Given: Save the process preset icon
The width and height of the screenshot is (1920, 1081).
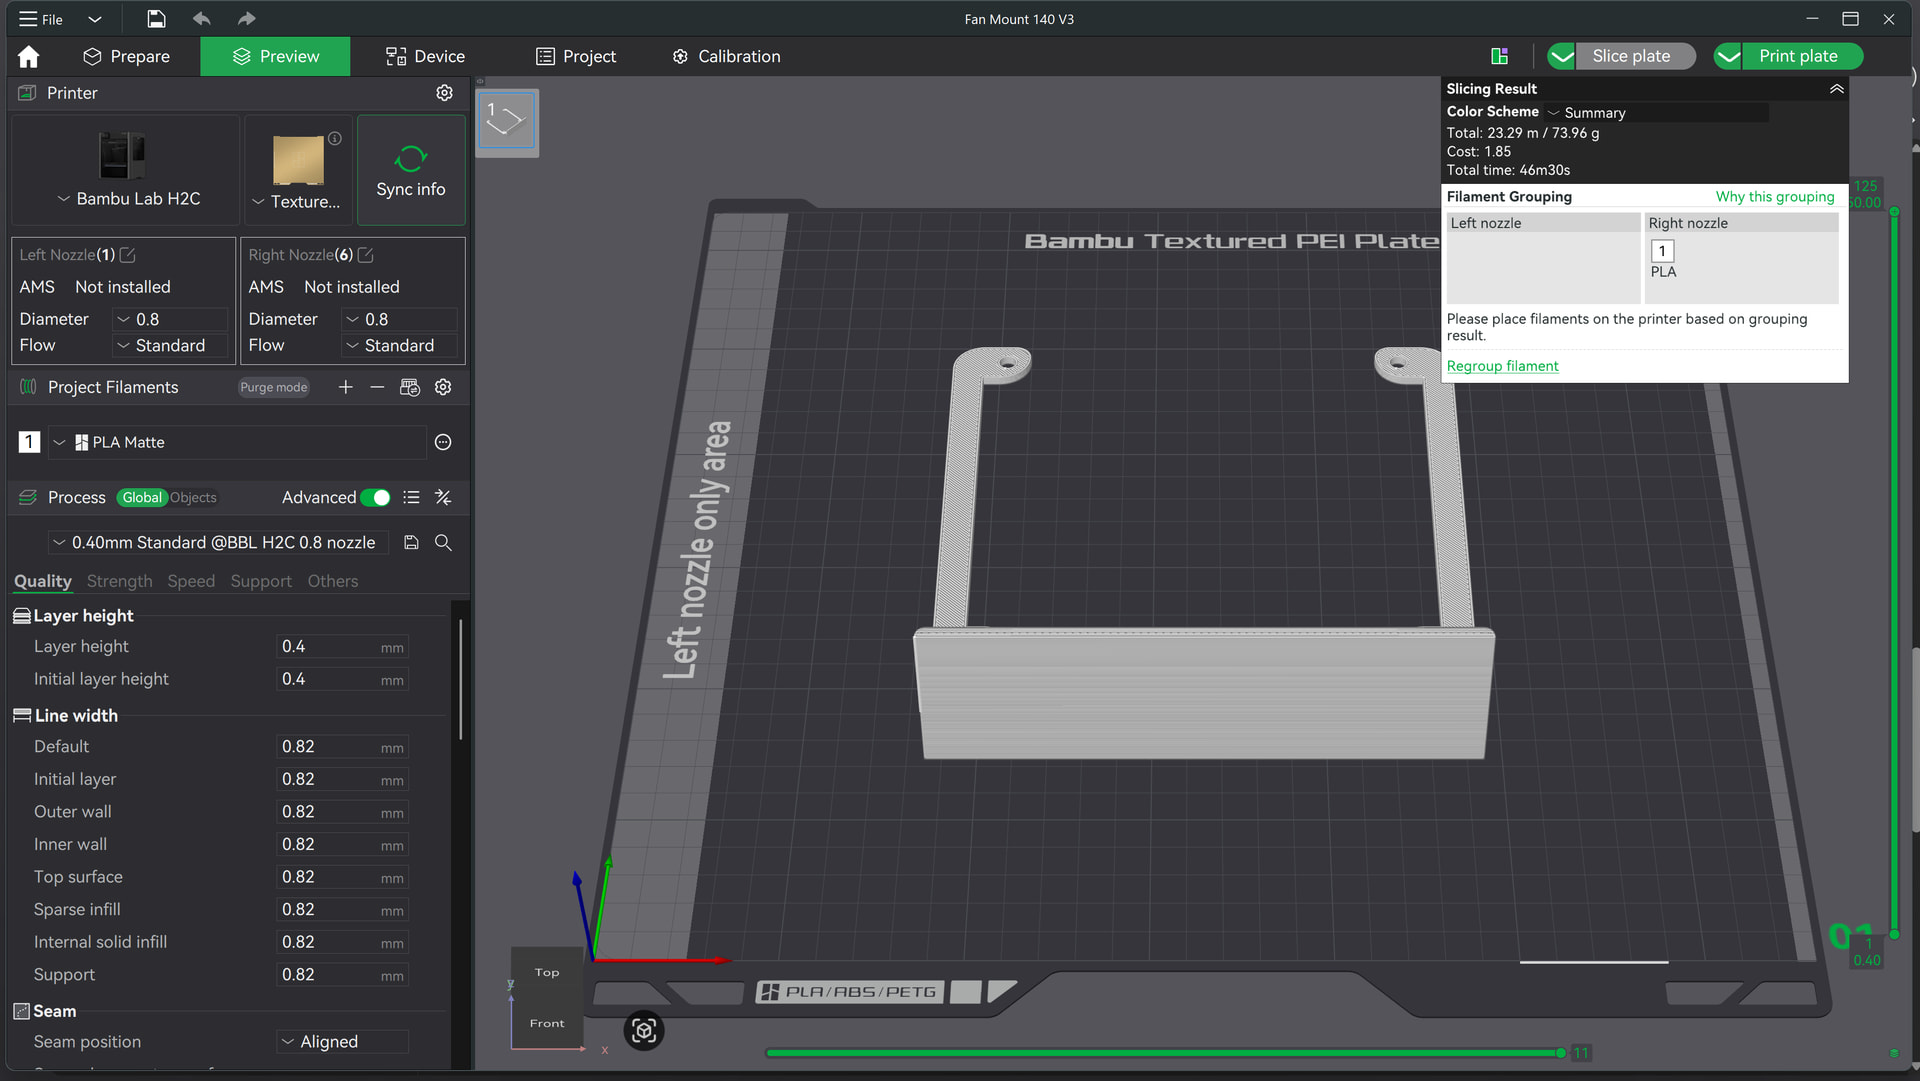Looking at the screenshot, I should tap(411, 542).
